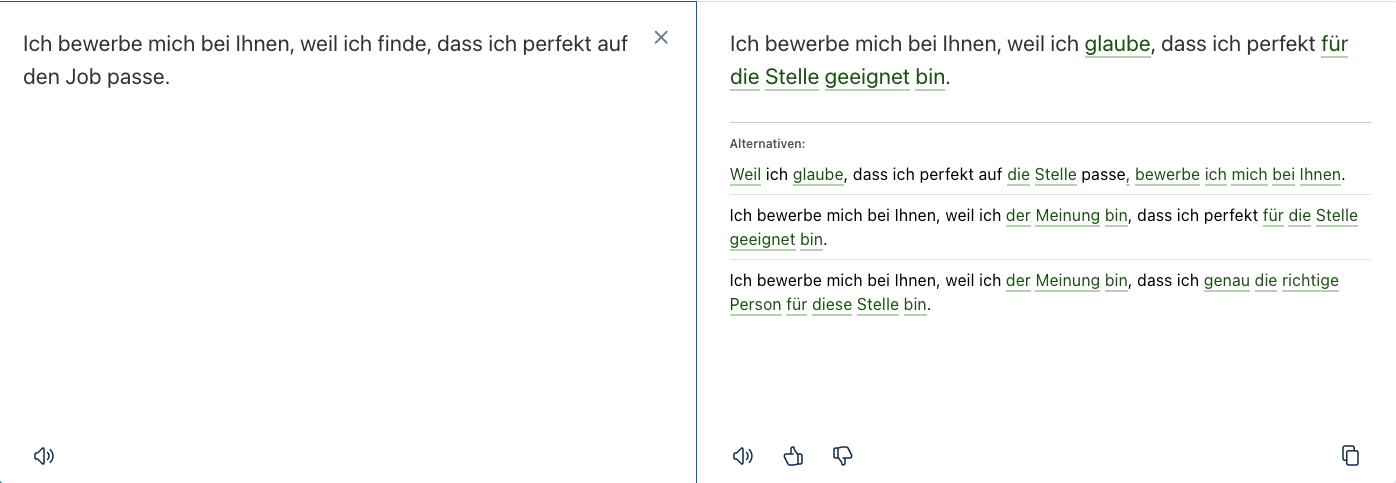Click the word "glaube" in main translation
The height and width of the screenshot is (483, 1396).
pyautogui.click(x=1117, y=44)
